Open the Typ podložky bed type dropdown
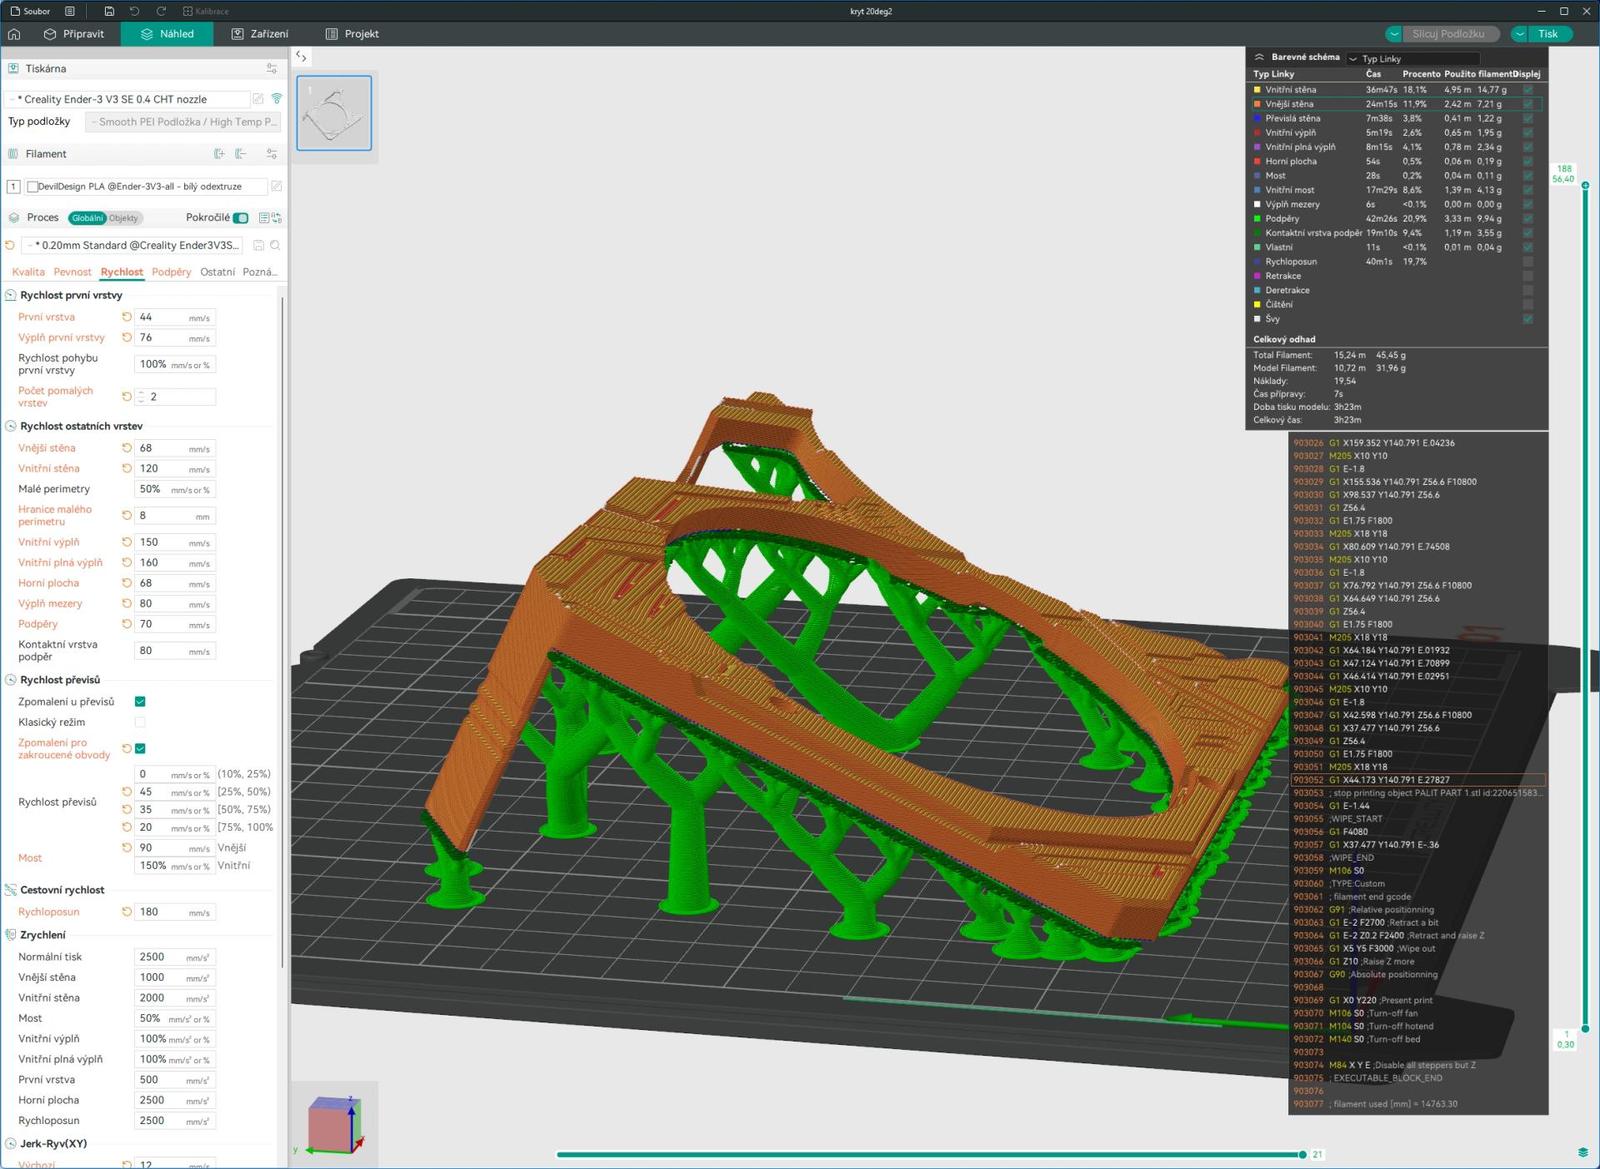The width and height of the screenshot is (1600, 1169). coord(182,122)
